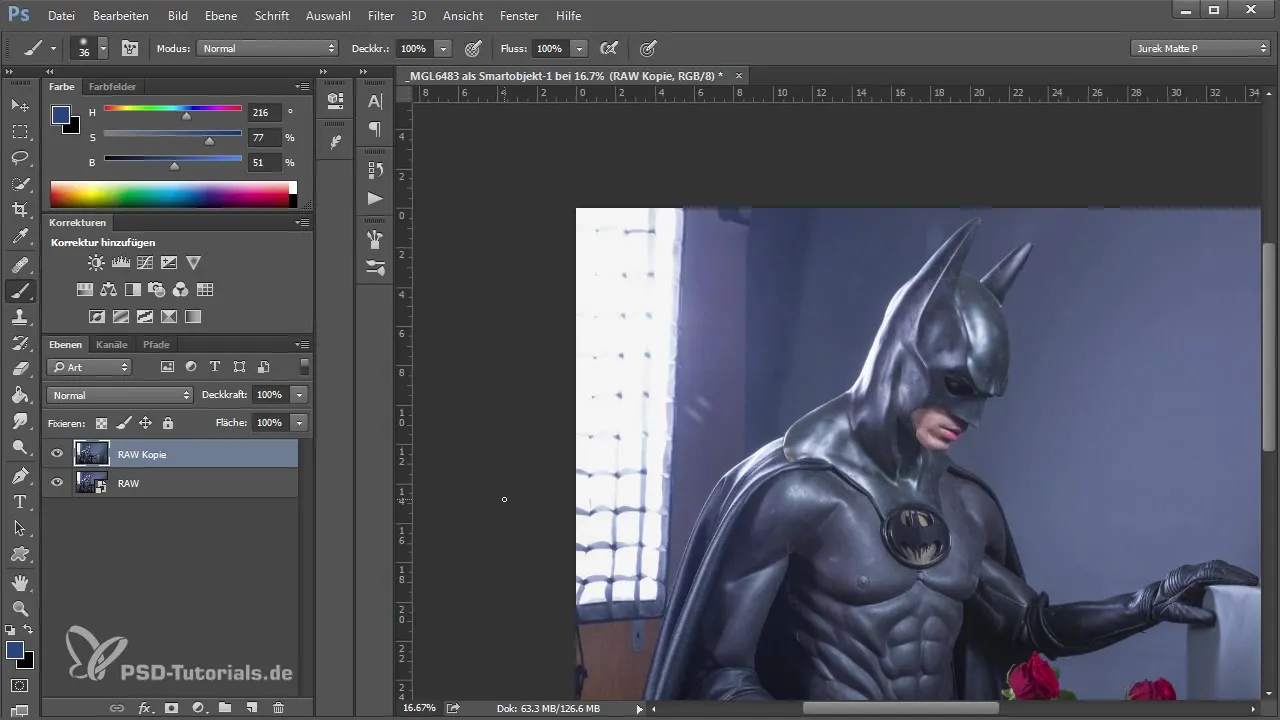Select the Path Selection arrow tool
Image resolution: width=1280 pixels, height=720 pixels.
pyautogui.click(x=20, y=528)
